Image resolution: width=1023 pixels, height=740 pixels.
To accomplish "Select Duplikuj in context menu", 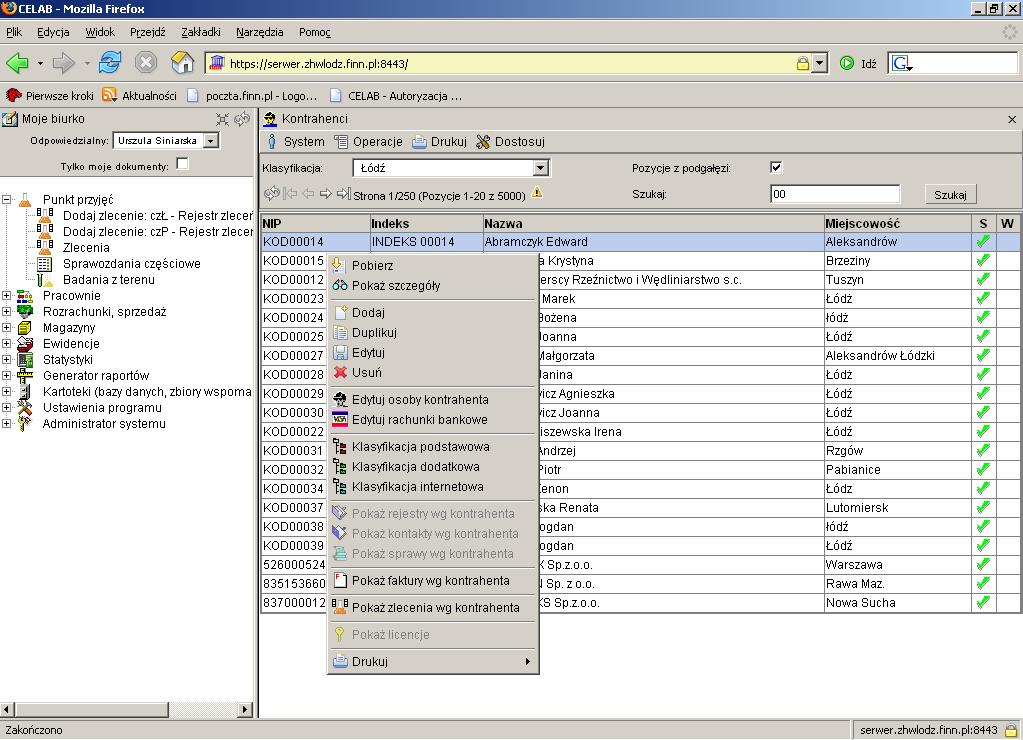I will 432,333.
